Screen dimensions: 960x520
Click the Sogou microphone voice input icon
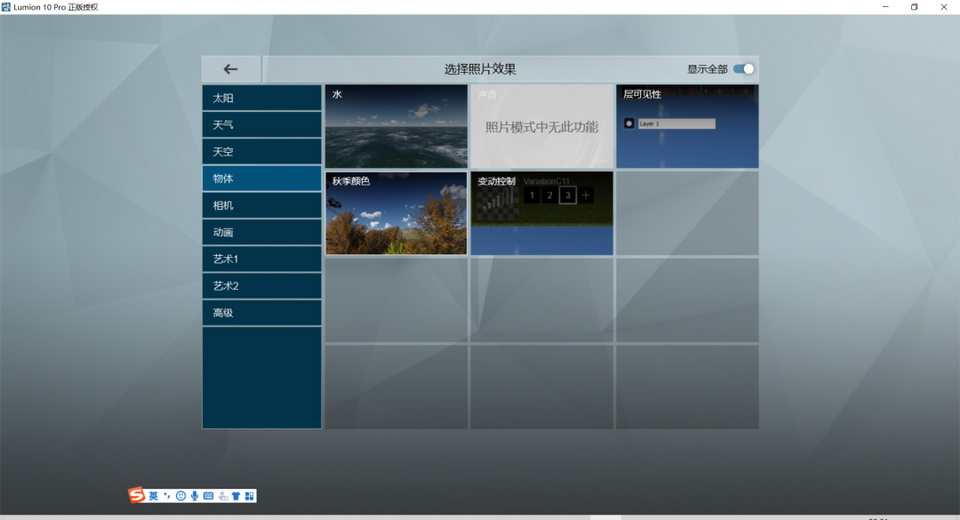click(x=194, y=496)
